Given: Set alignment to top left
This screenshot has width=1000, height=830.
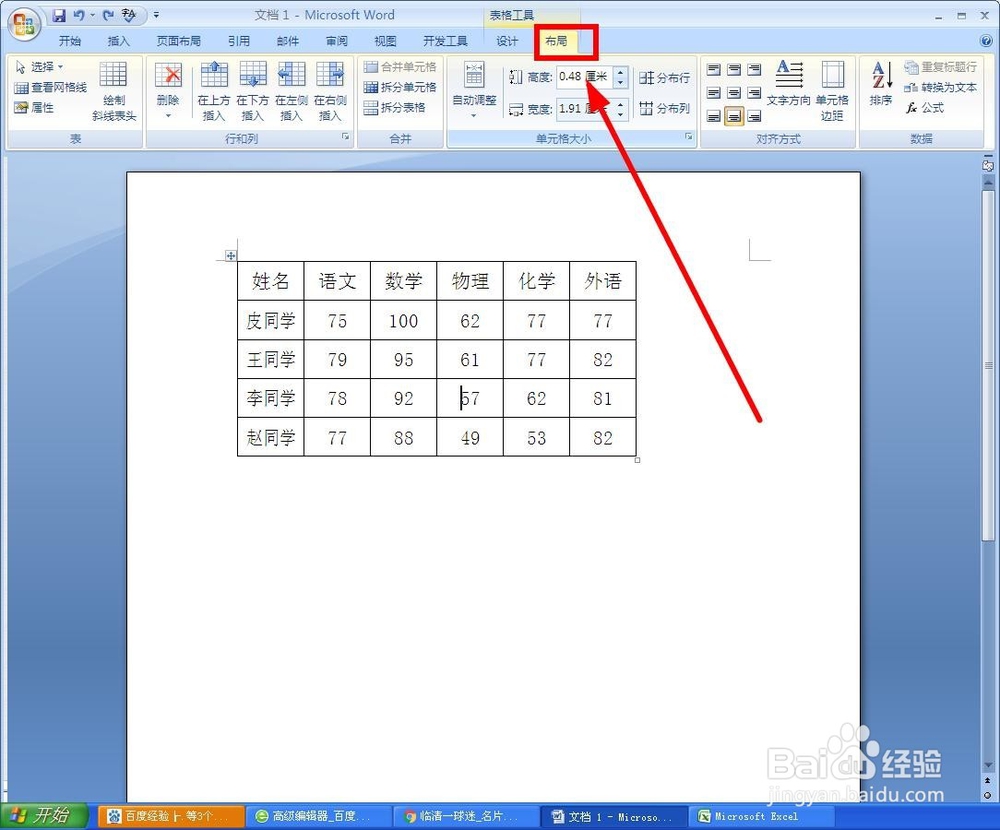Looking at the screenshot, I should pyautogui.click(x=714, y=70).
